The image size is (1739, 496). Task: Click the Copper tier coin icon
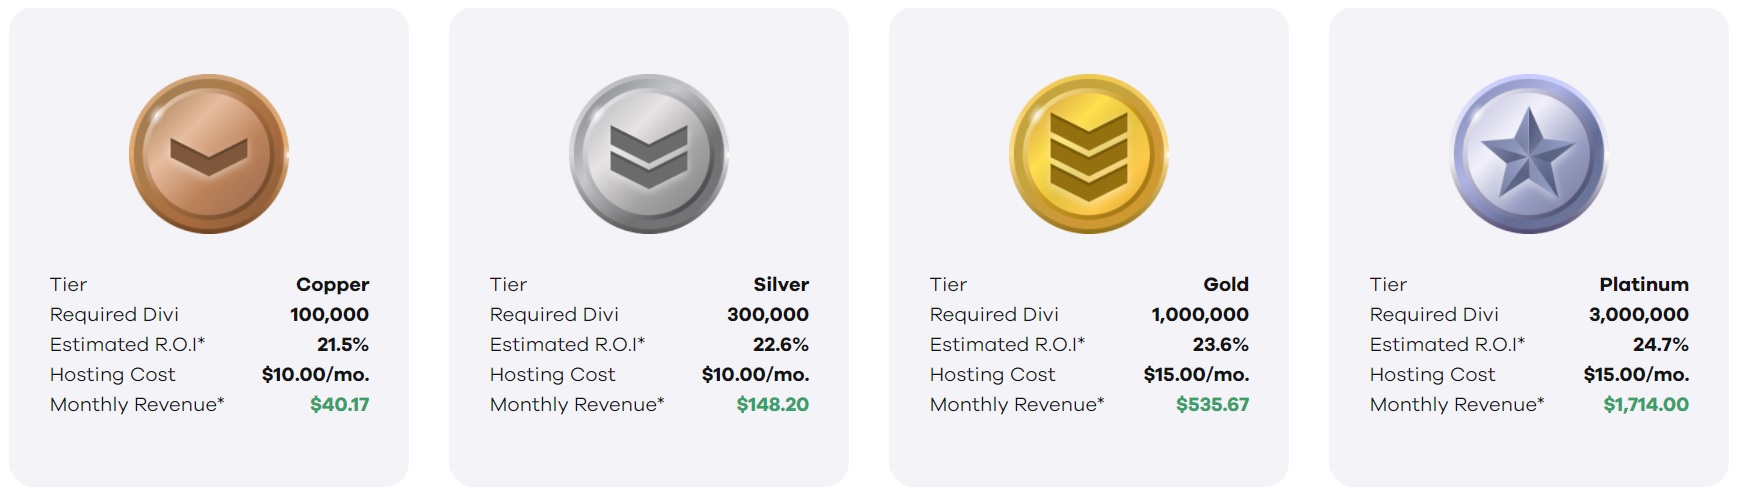point(209,154)
